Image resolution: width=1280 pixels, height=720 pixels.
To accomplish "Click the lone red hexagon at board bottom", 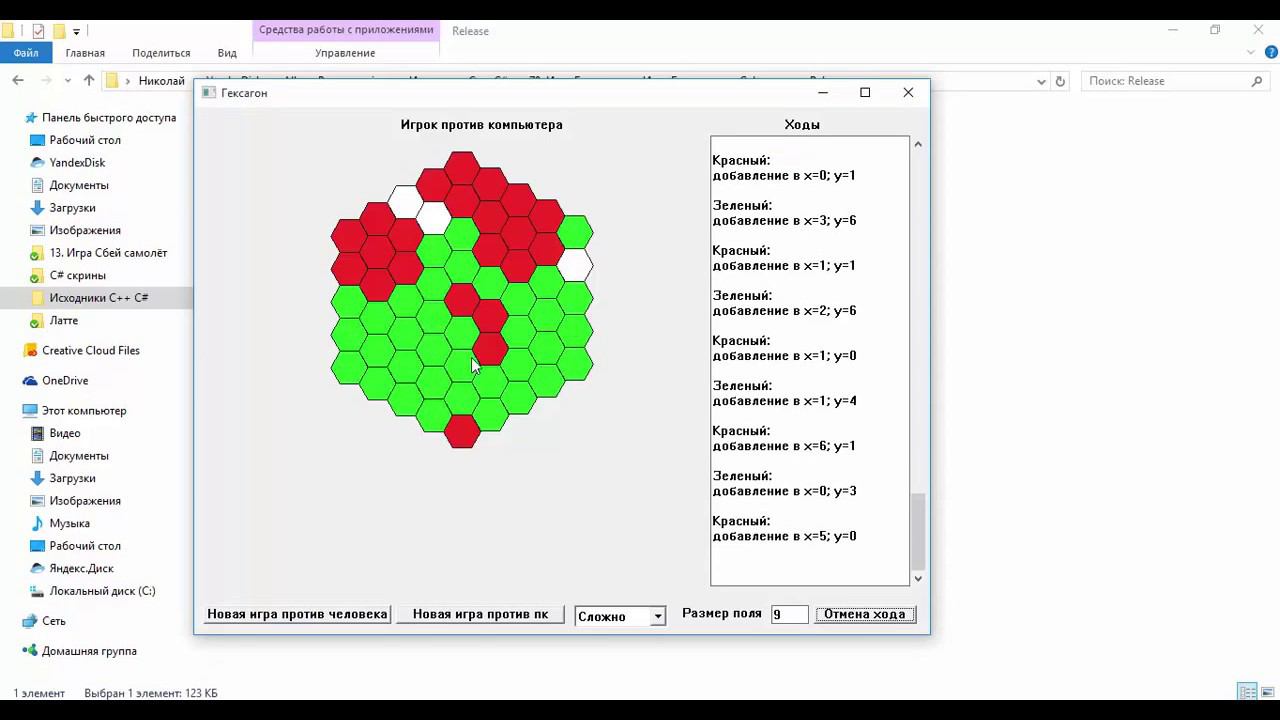I will 462,431.
